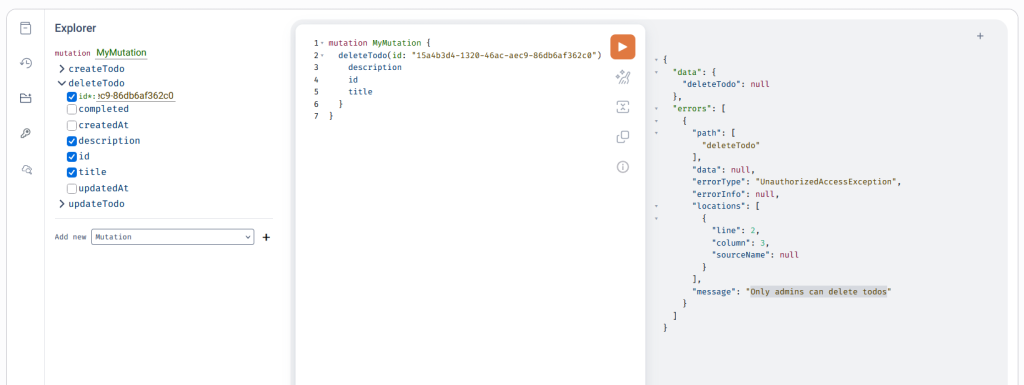Uncheck the id* argument checkbox
Image resolution: width=1024 pixels, height=385 pixels.
tap(72, 97)
